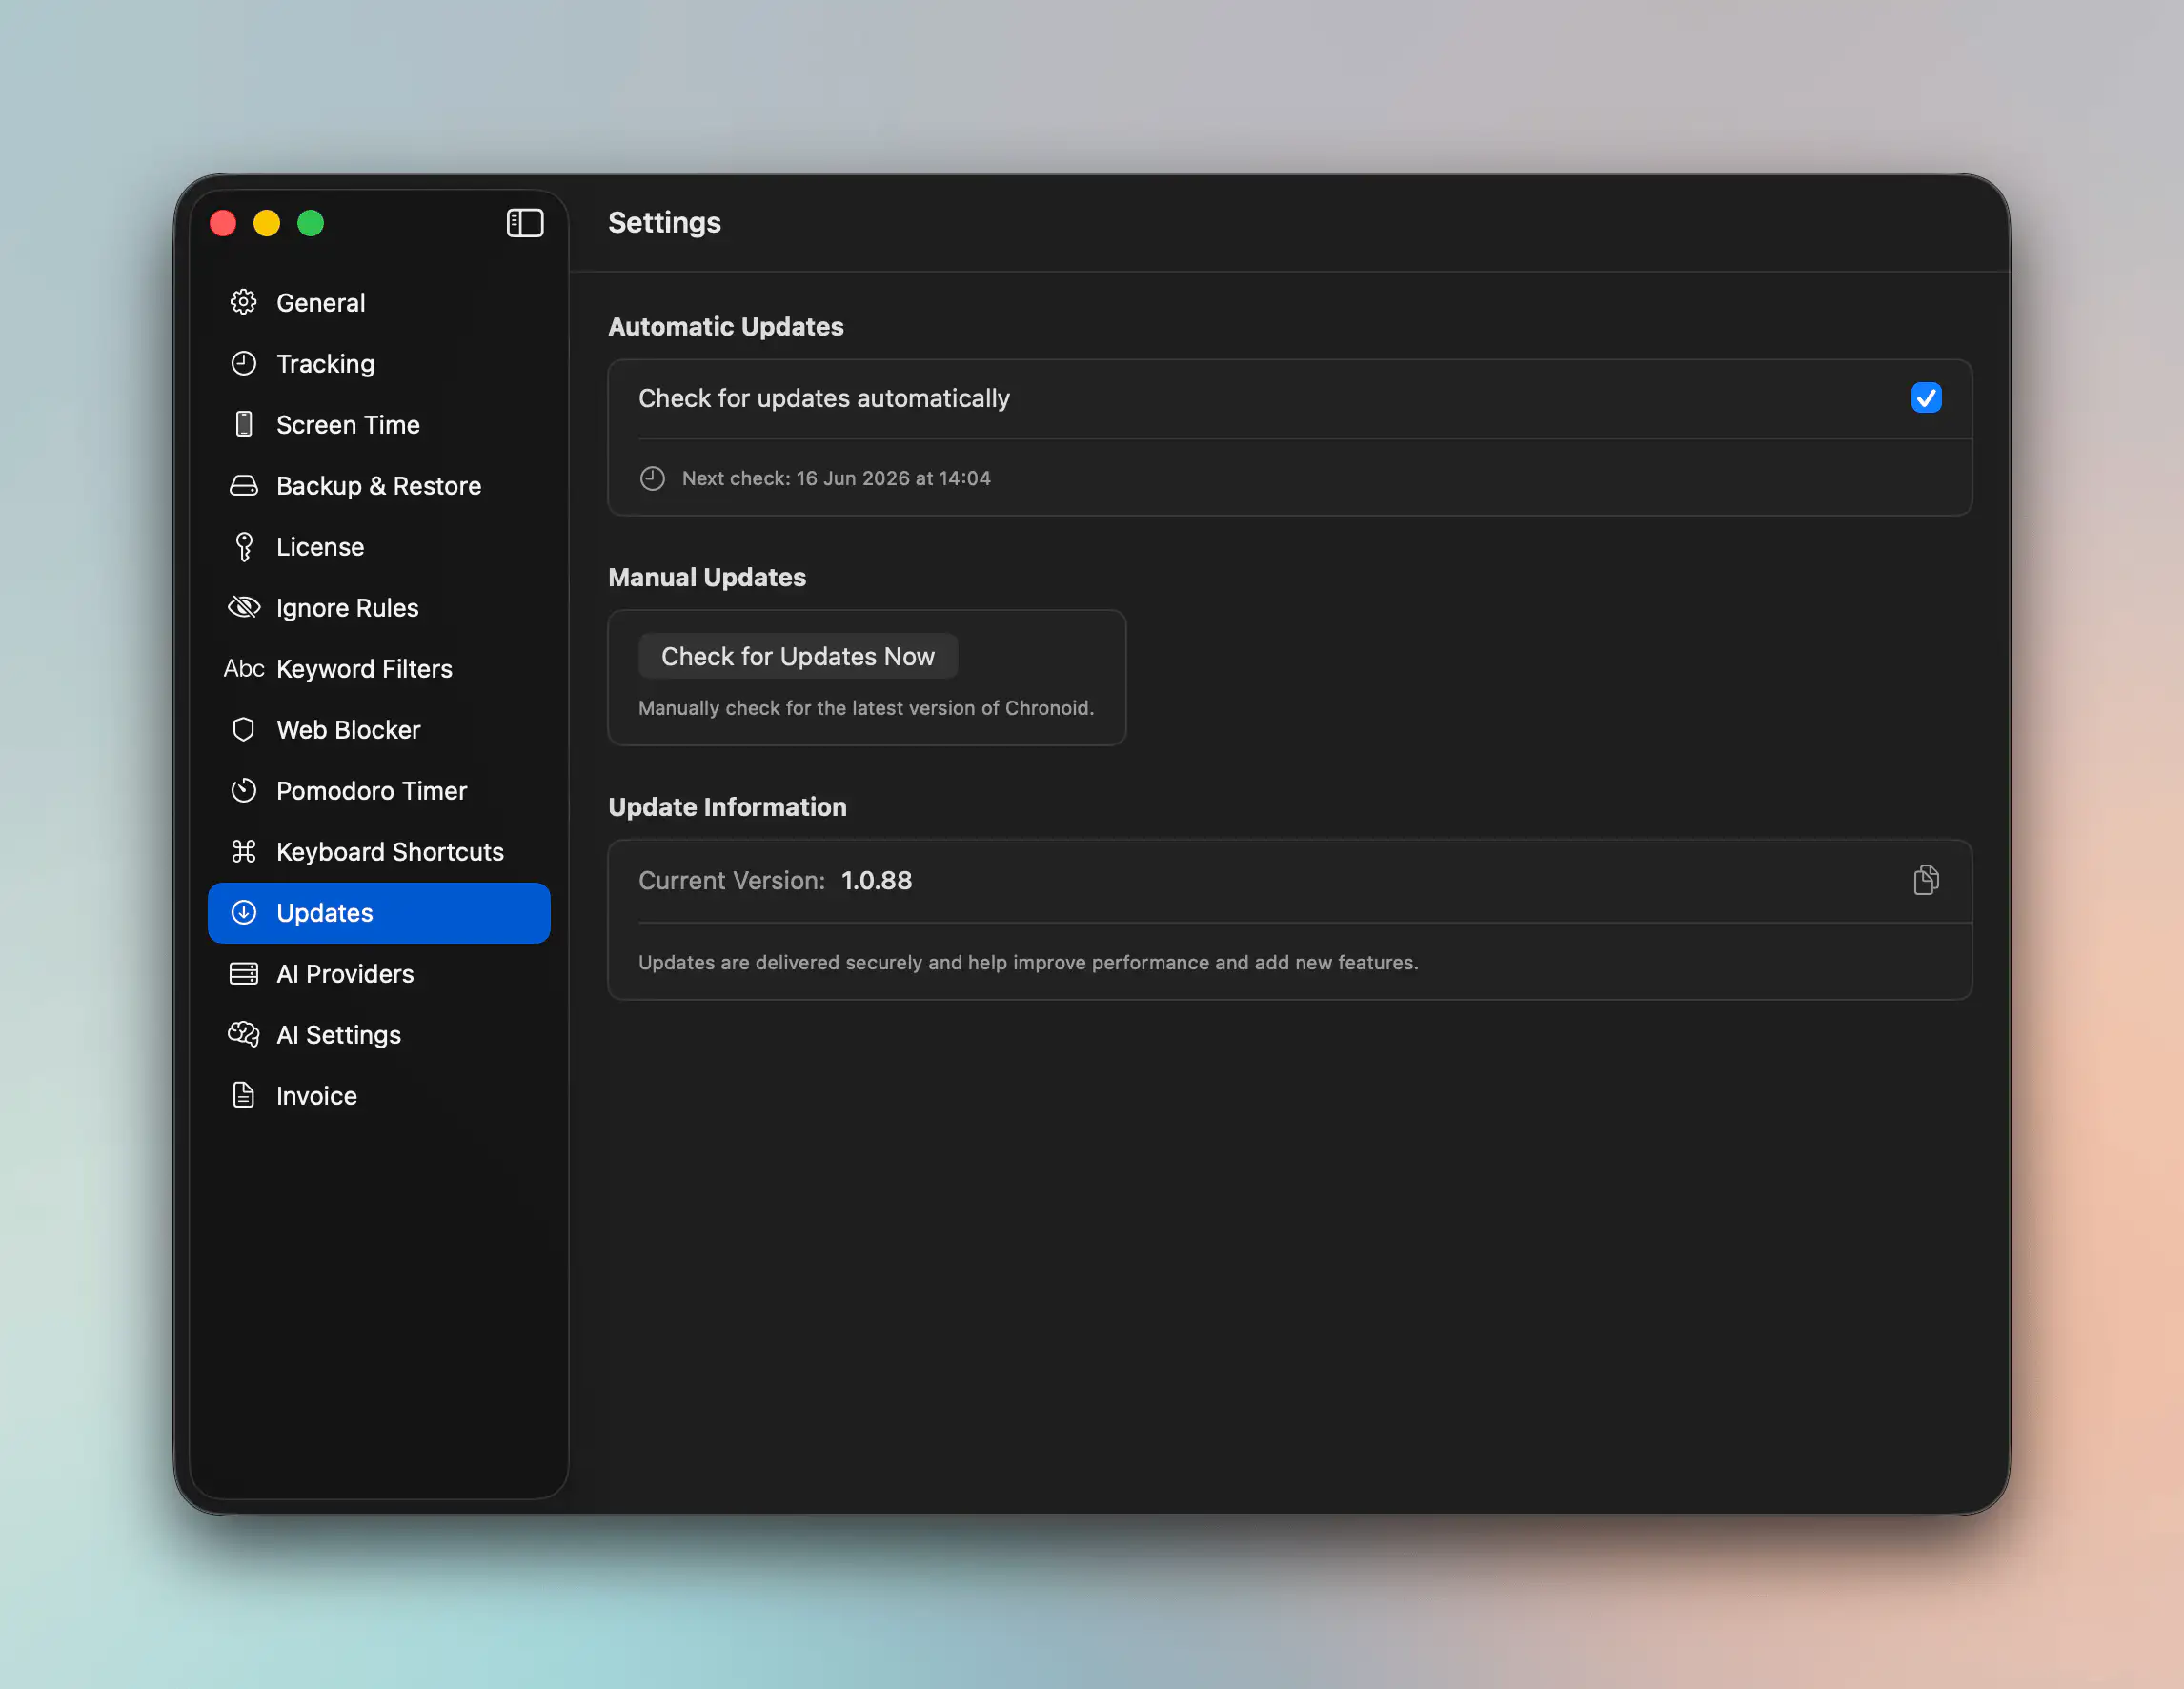The height and width of the screenshot is (1689, 2184).
Task: Copy the current version number icon
Action: point(1926,880)
